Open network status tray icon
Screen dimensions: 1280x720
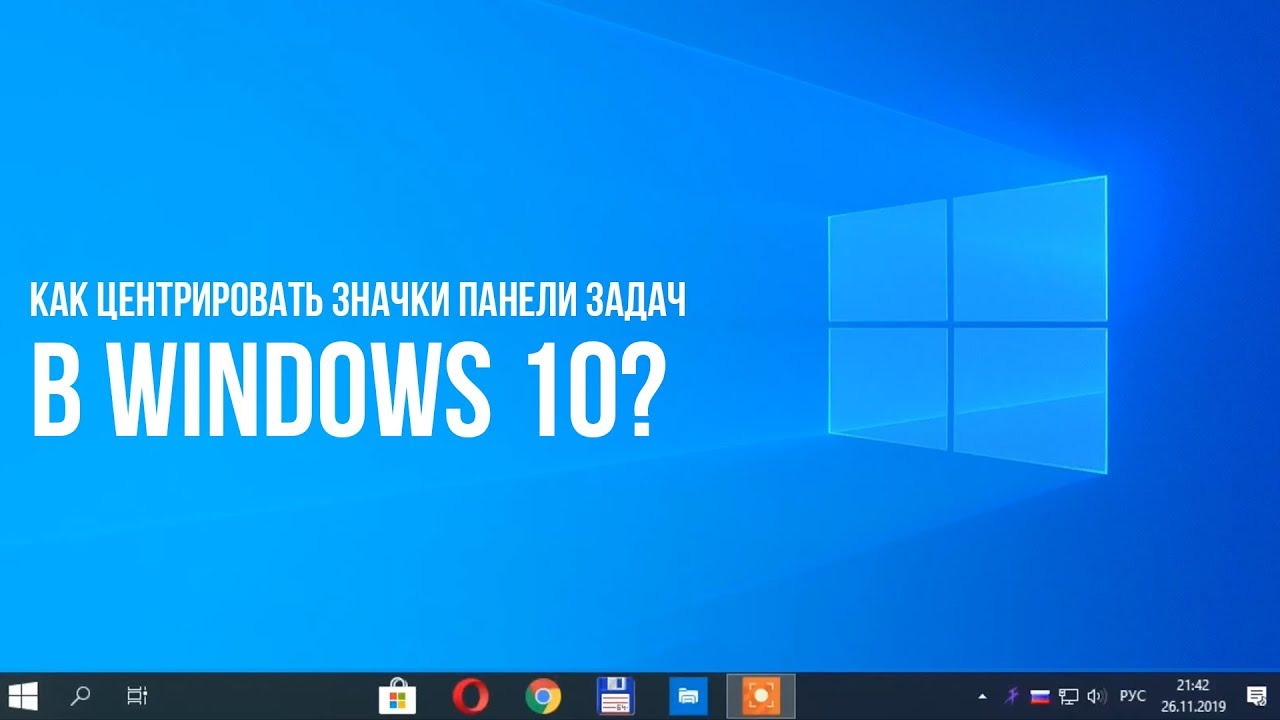(x=1069, y=696)
